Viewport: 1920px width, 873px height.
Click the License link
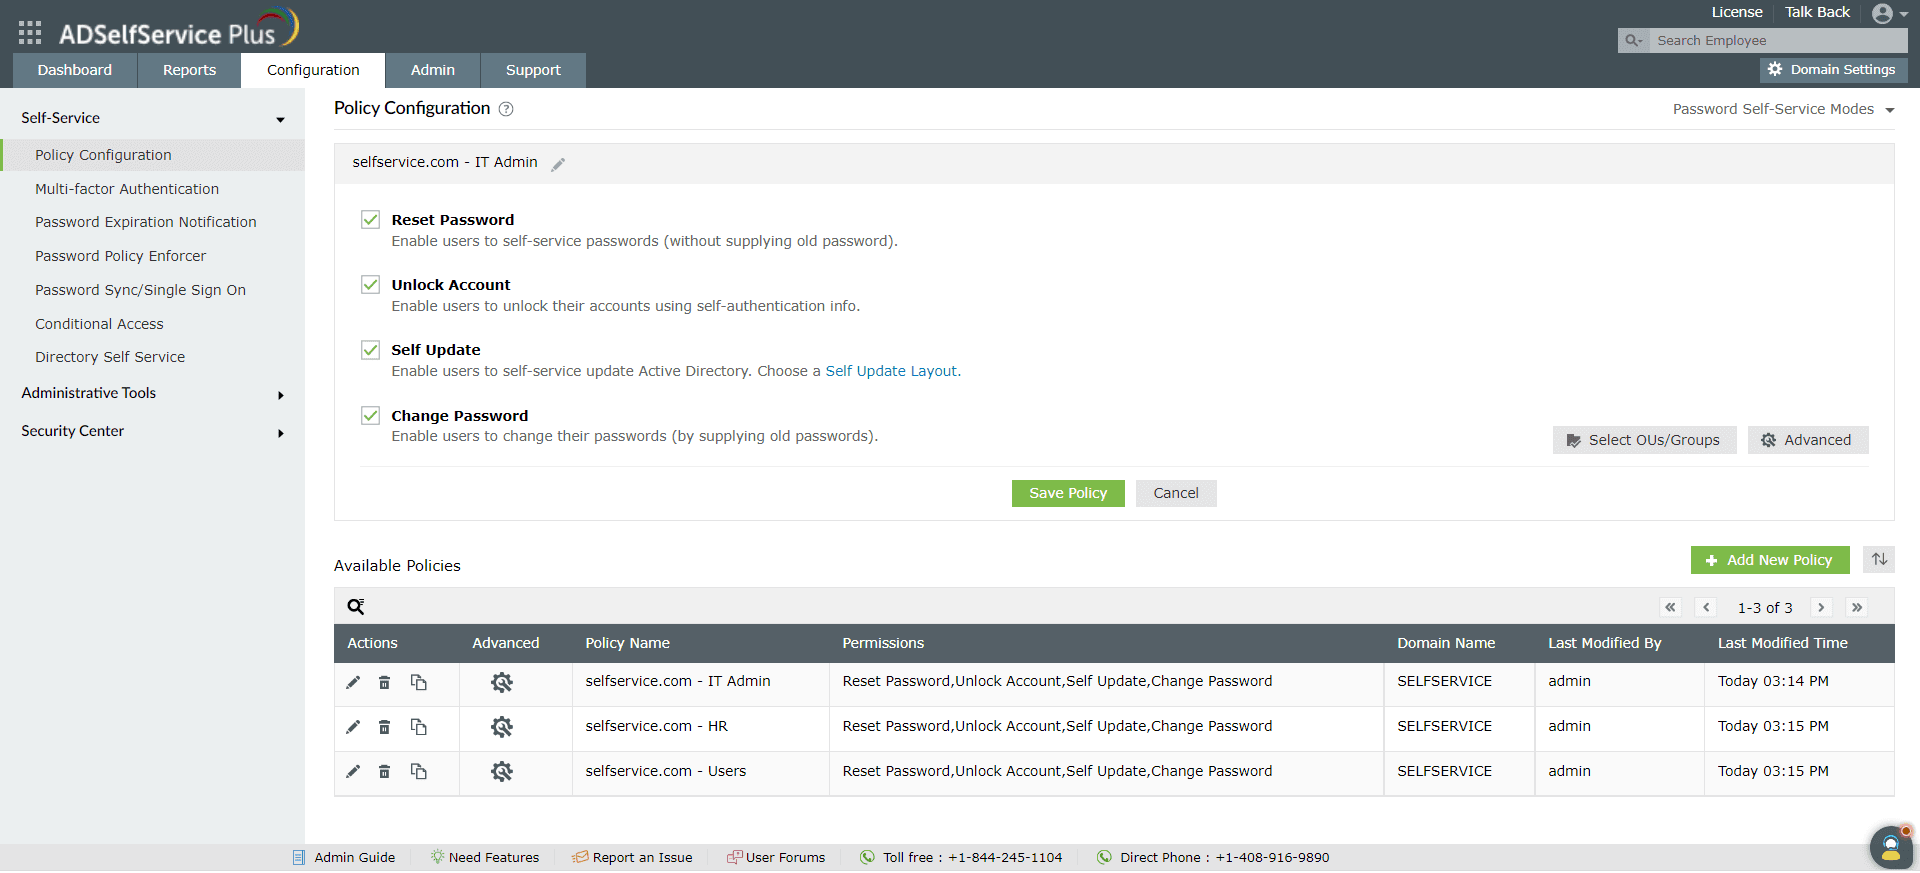pos(1737,12)
